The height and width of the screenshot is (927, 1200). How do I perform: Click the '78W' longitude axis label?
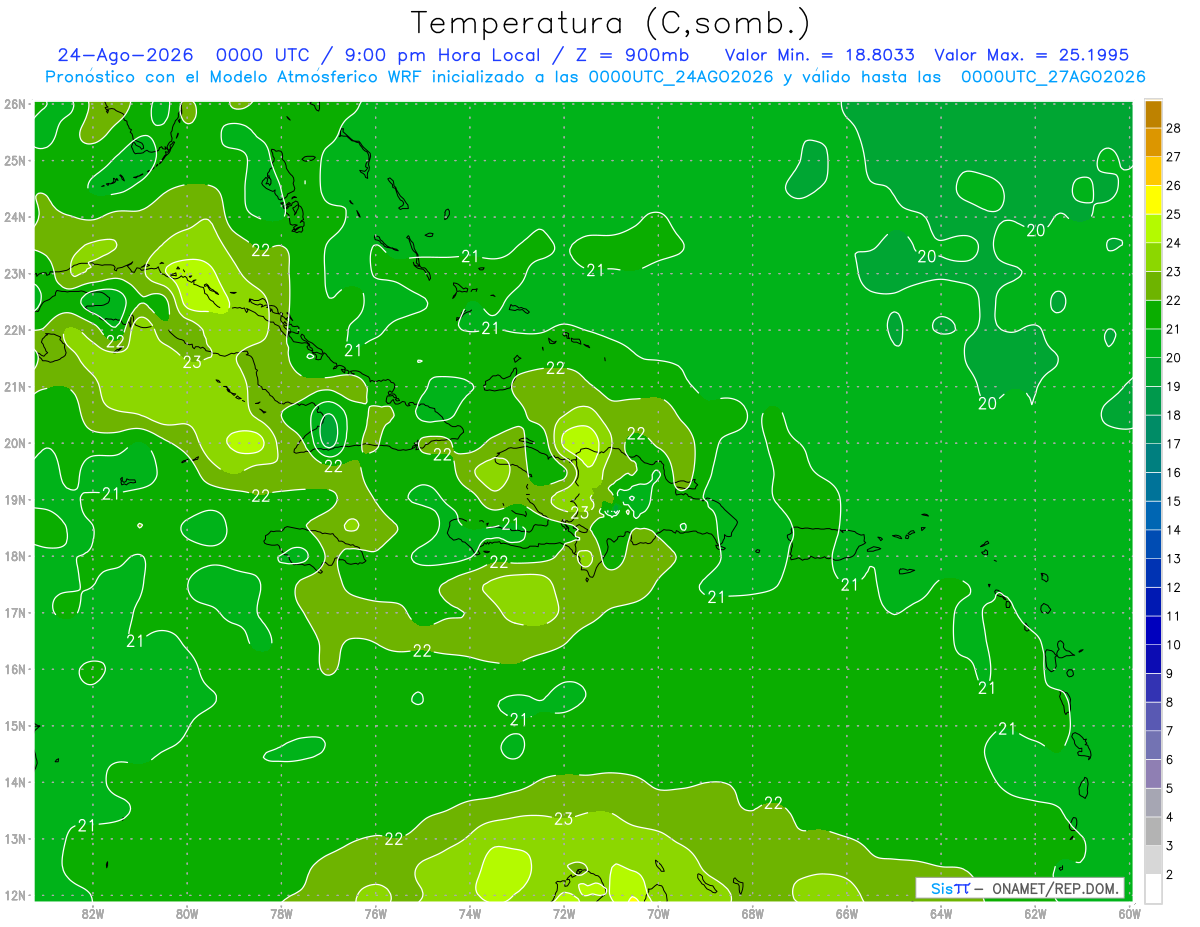point(281,912)
